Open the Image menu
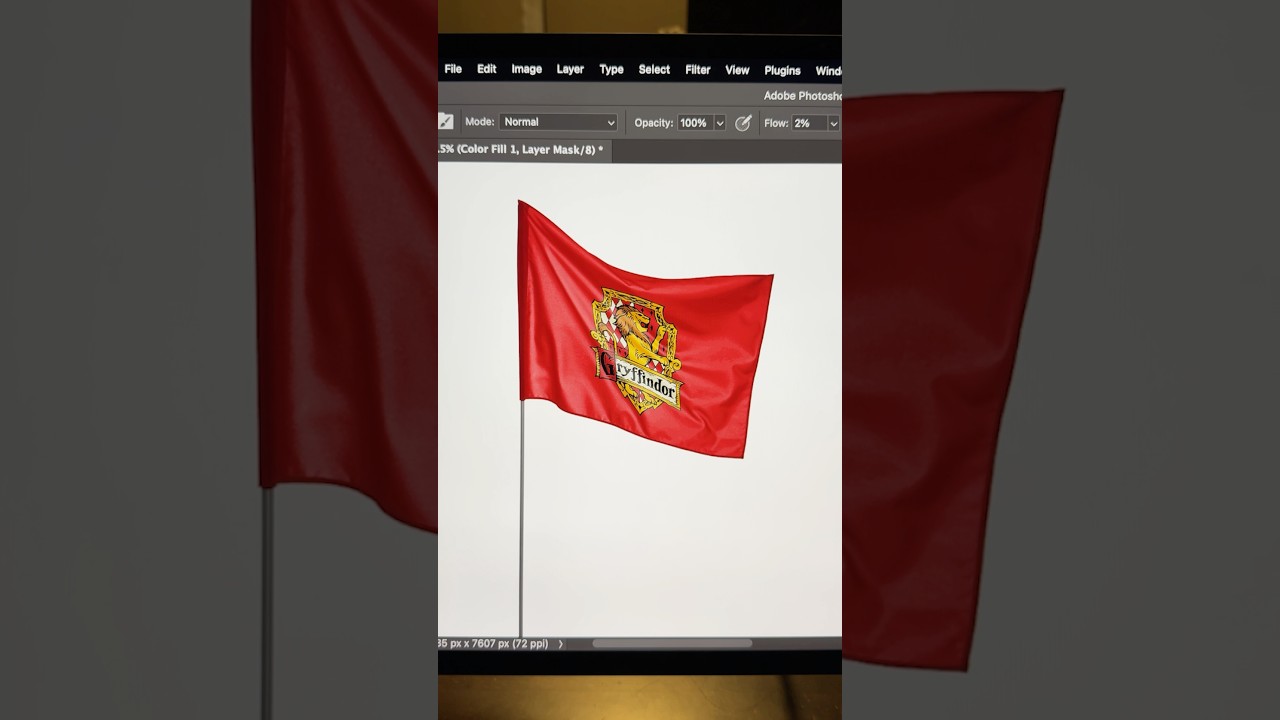 [526, 69]
